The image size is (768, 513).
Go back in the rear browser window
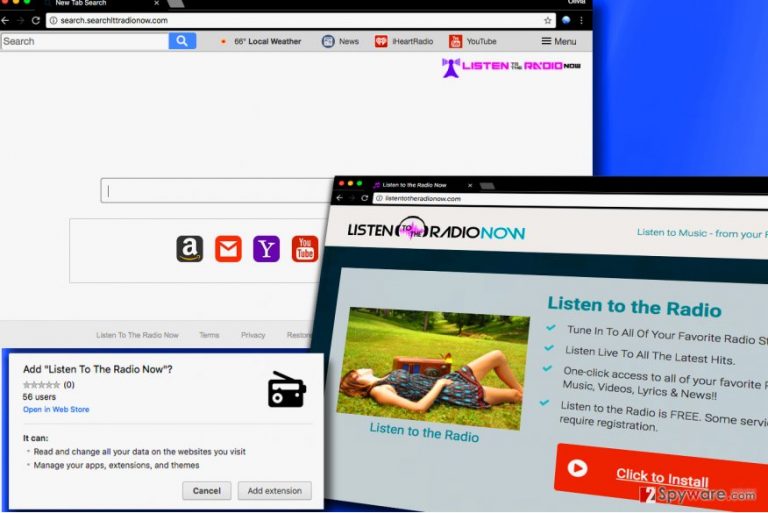(5, 21)
